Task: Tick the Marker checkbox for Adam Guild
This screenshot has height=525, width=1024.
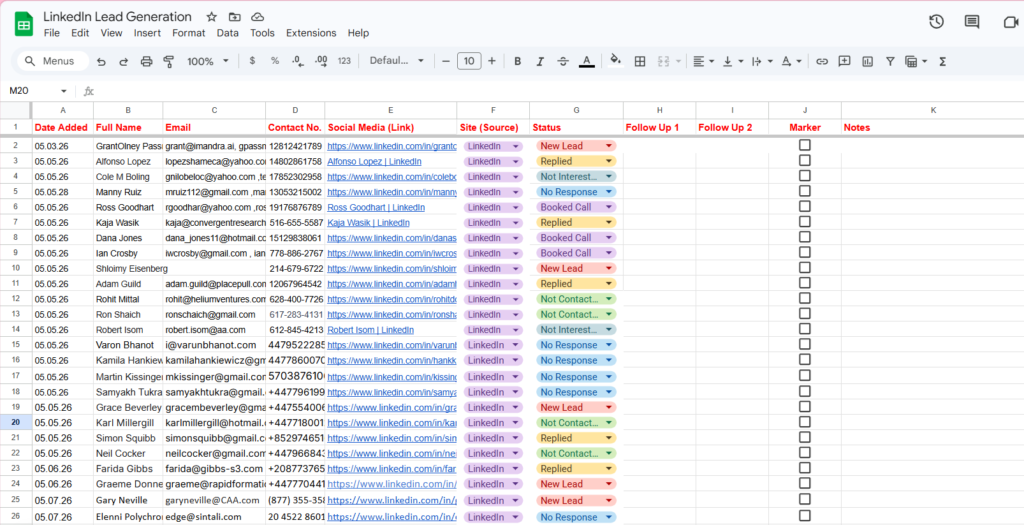Action: (805, 283)
